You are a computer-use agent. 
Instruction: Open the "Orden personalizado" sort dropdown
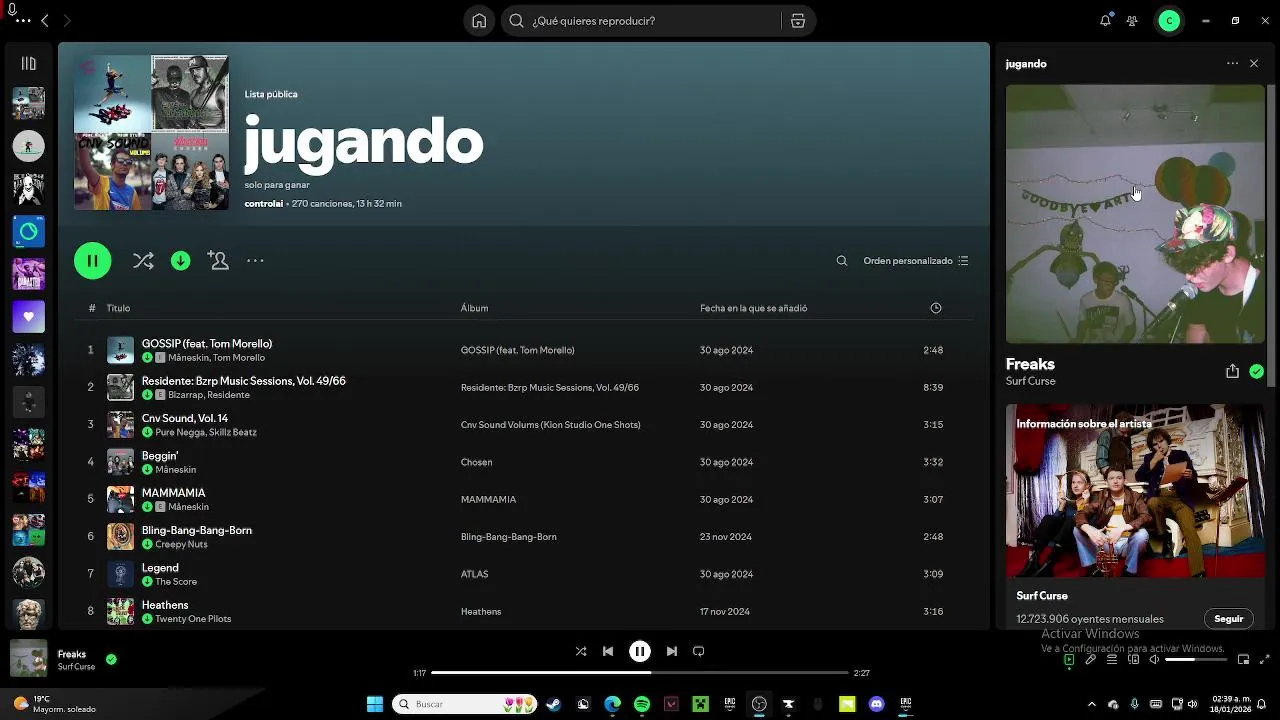click(915, 261)
